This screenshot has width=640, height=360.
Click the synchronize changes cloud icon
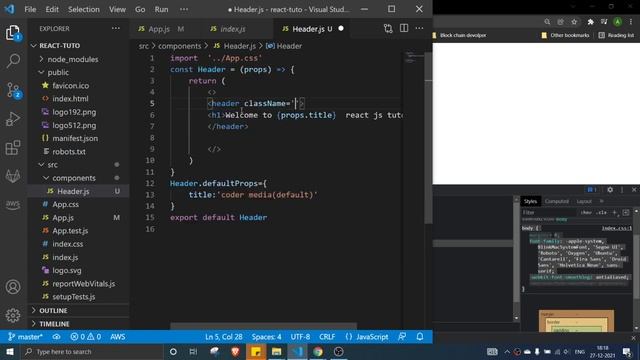[x=56, y=337]
